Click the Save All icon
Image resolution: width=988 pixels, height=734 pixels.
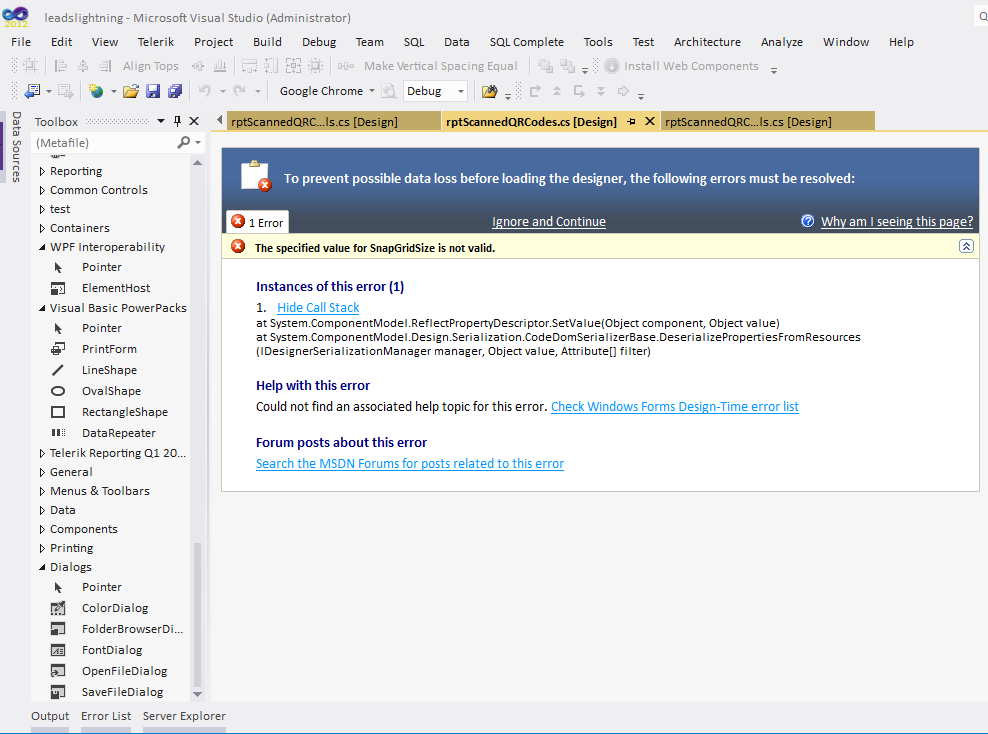point(175,91)
